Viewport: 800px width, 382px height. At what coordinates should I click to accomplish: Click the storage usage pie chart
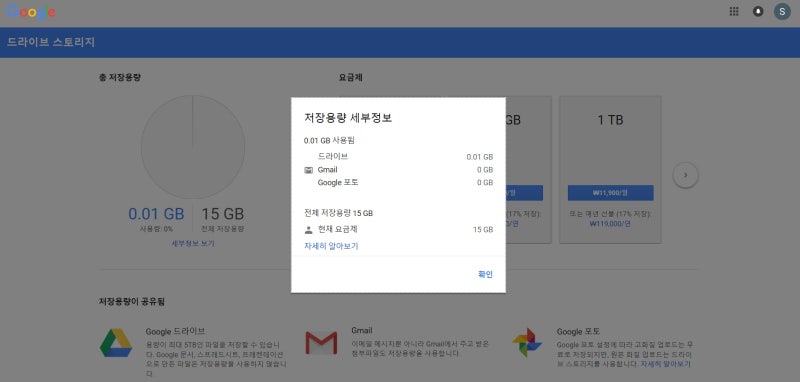[x=193, y=147]
